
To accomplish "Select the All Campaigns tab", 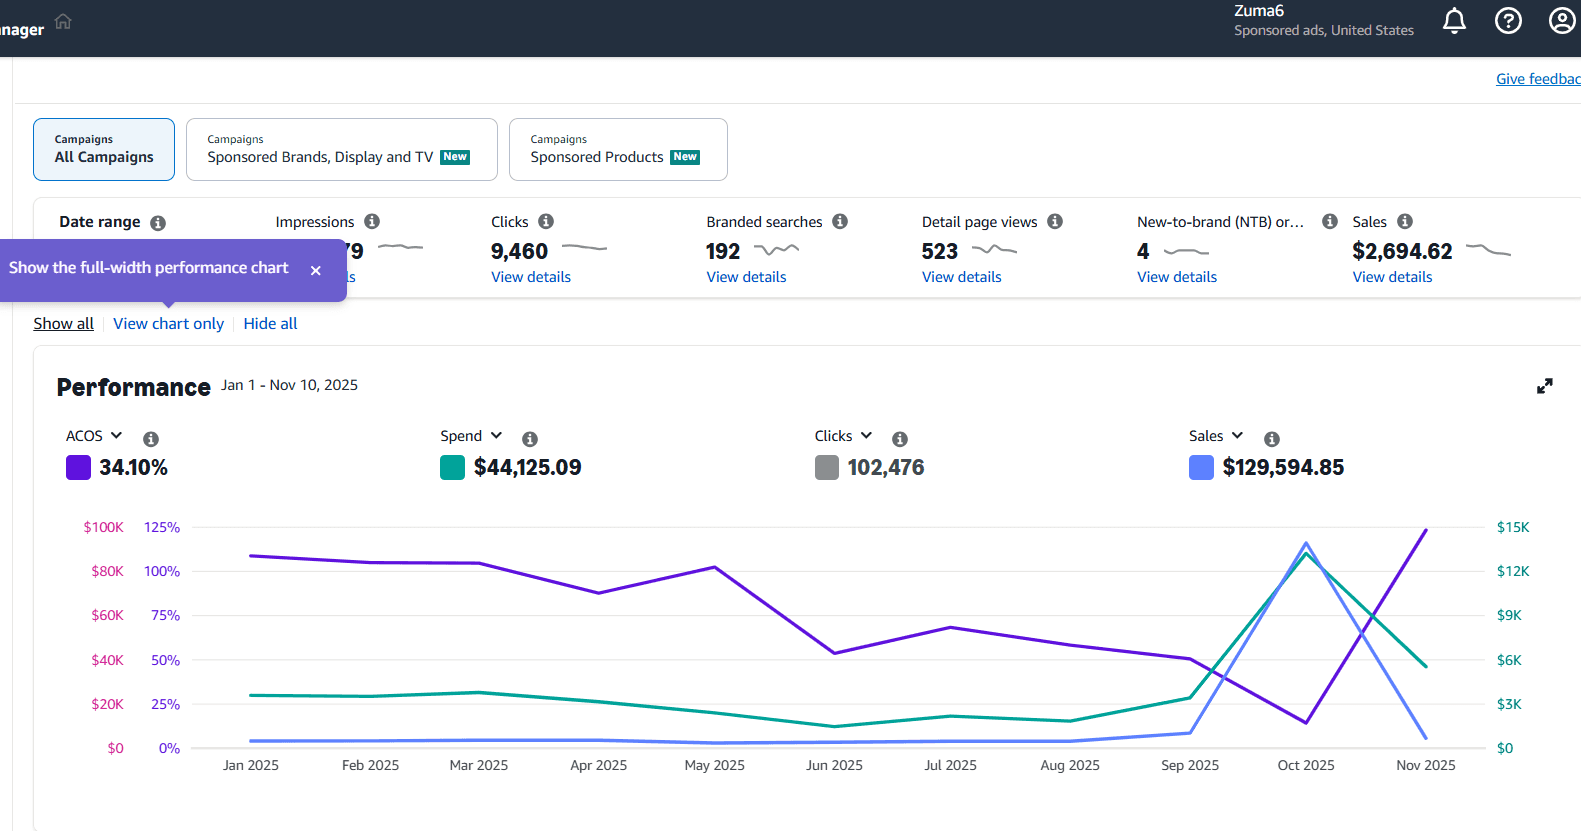I will tap(104, 149).
